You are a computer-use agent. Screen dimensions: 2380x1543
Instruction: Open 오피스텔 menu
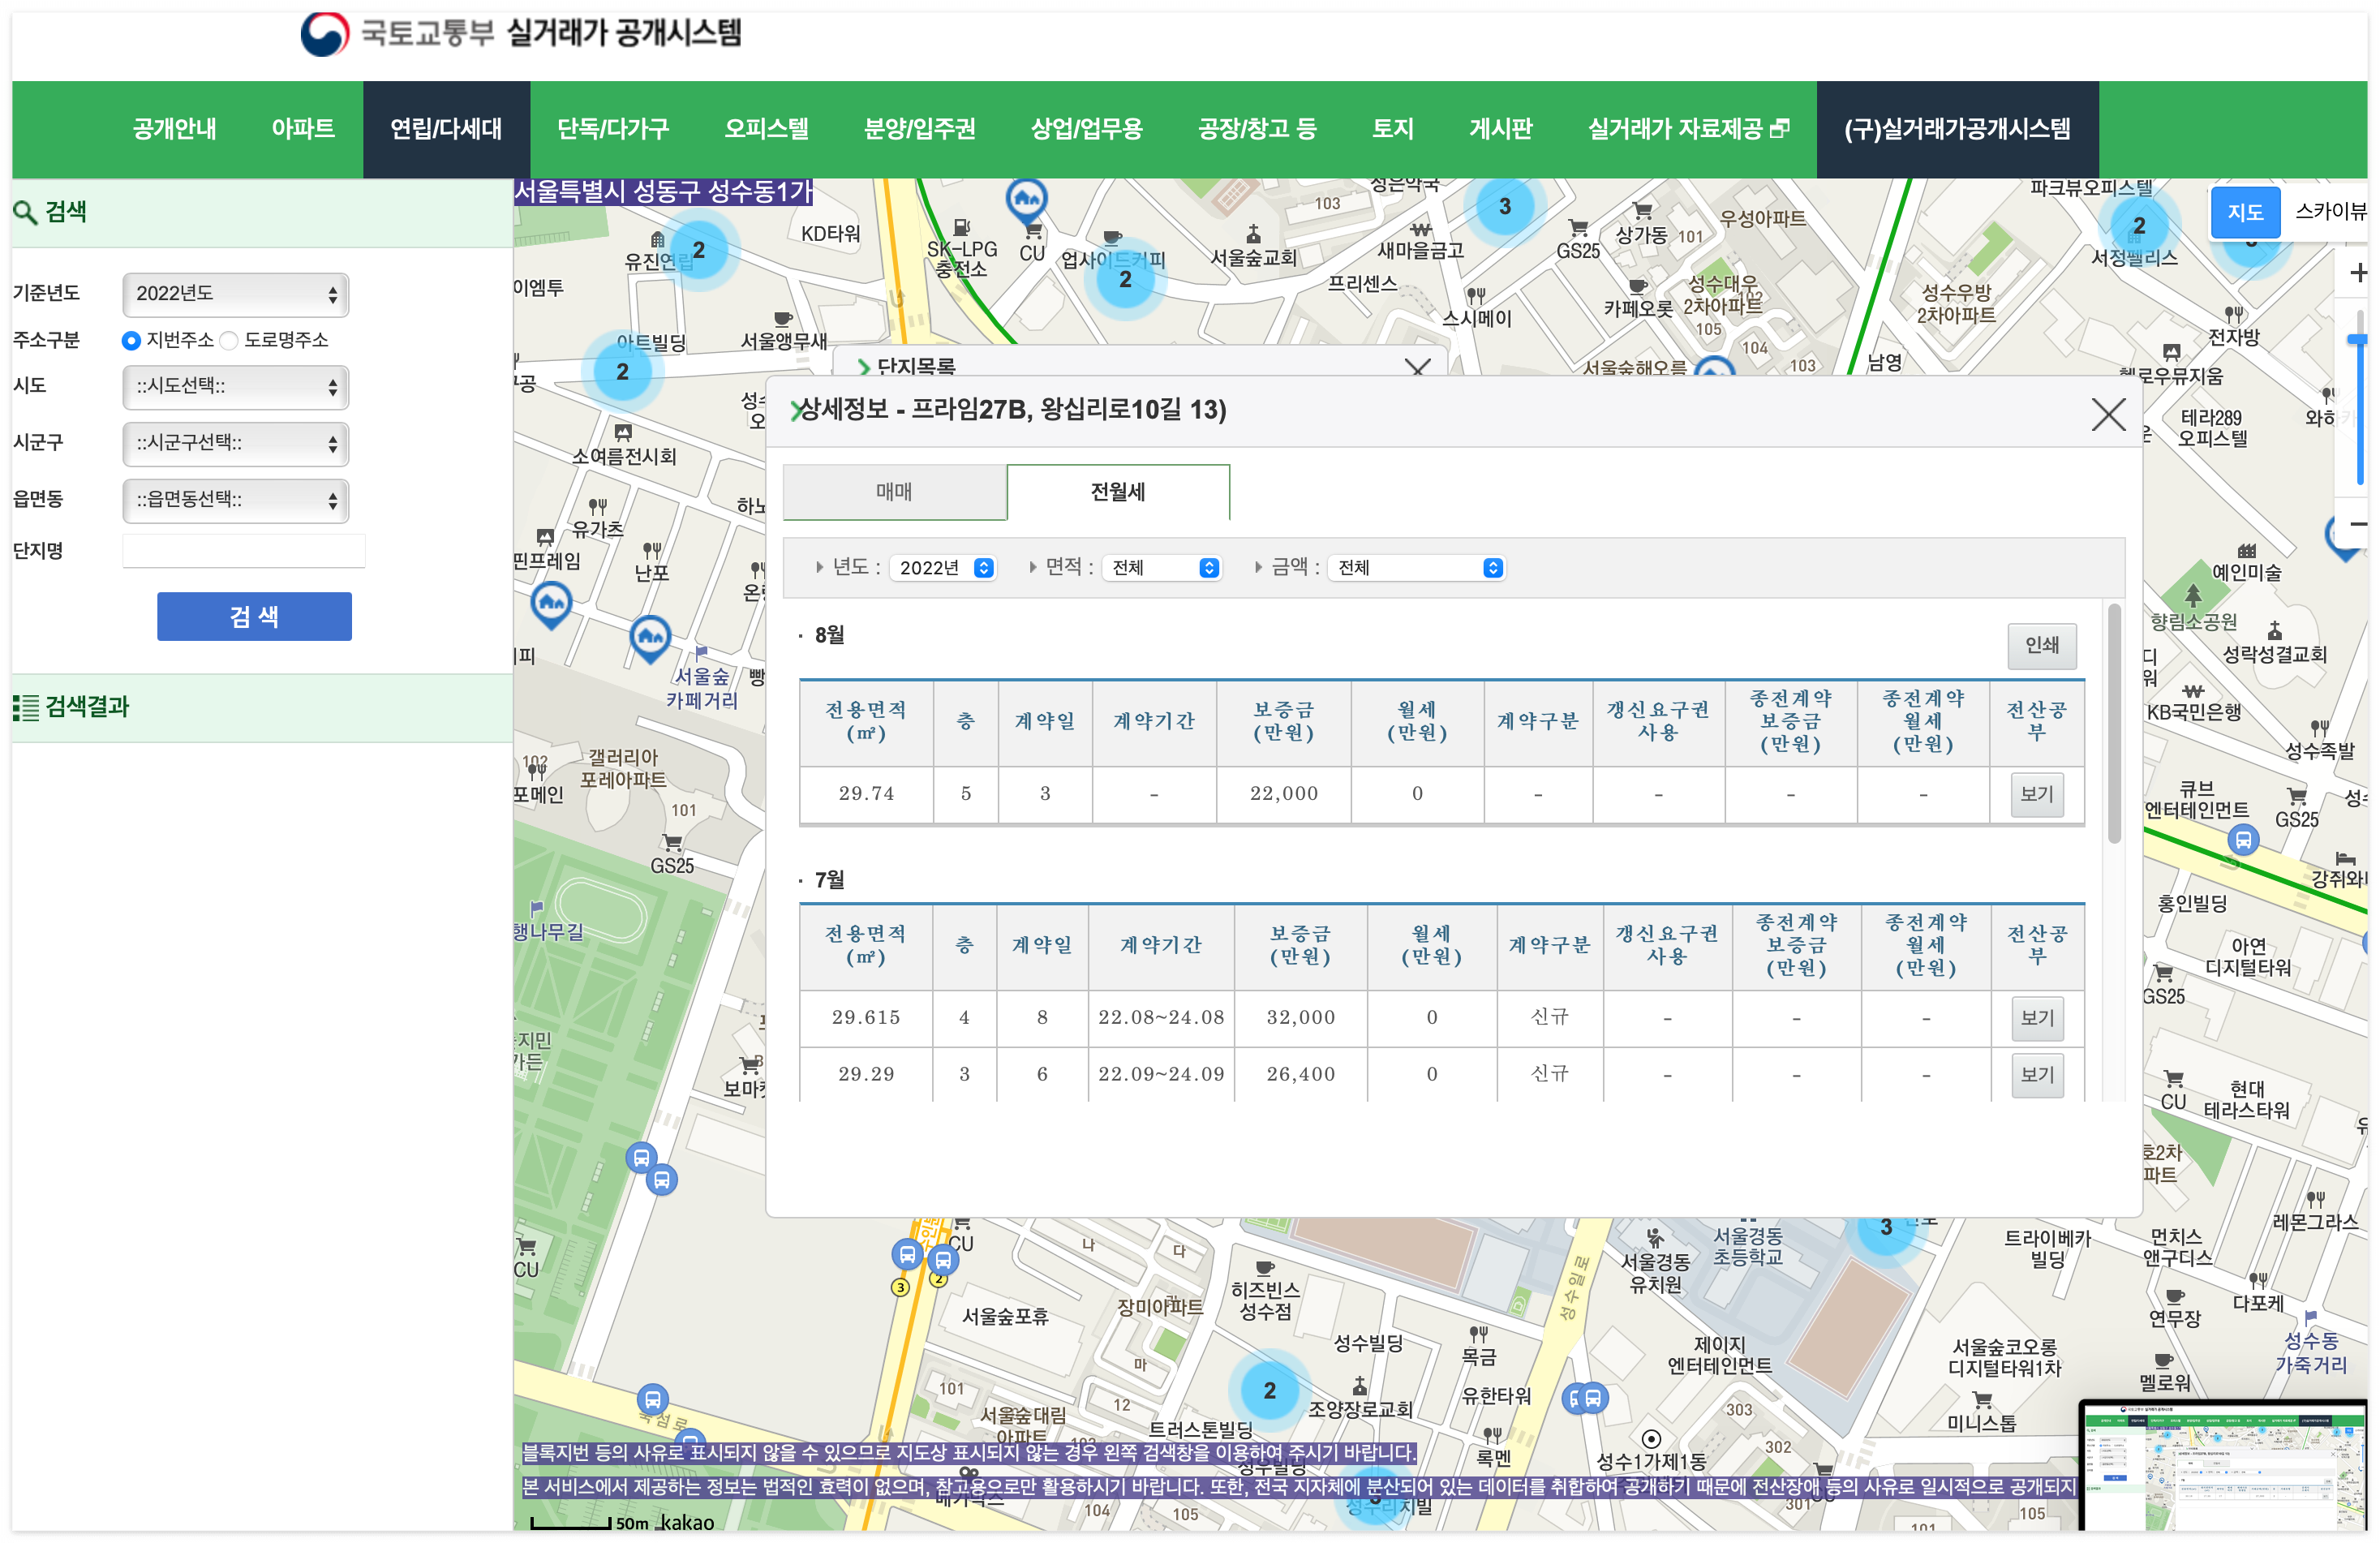click(766, 129)
